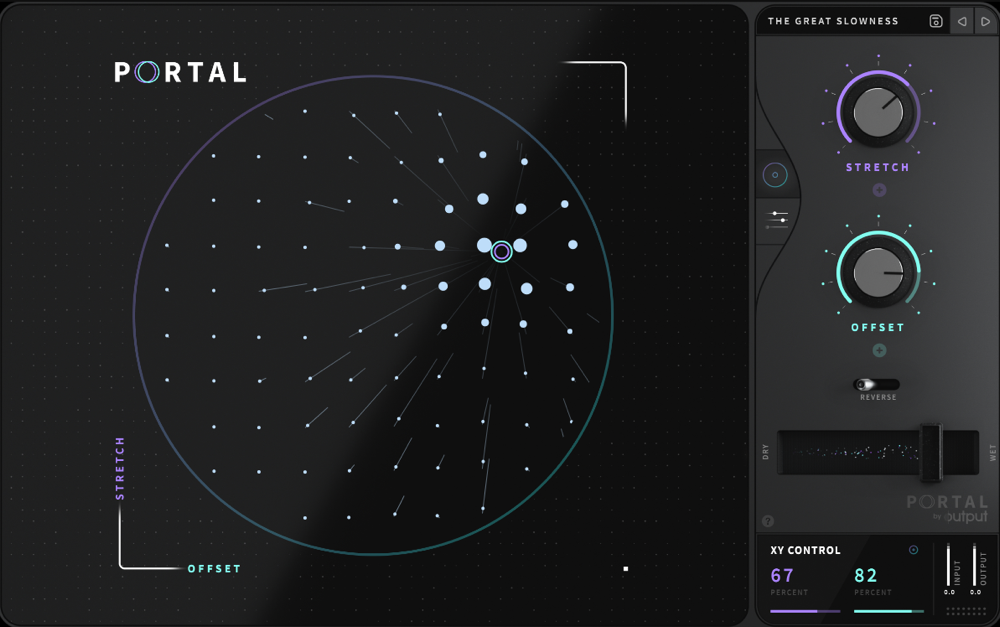
Task: Save the current preset with the disk icon
Action: [936, 21]
